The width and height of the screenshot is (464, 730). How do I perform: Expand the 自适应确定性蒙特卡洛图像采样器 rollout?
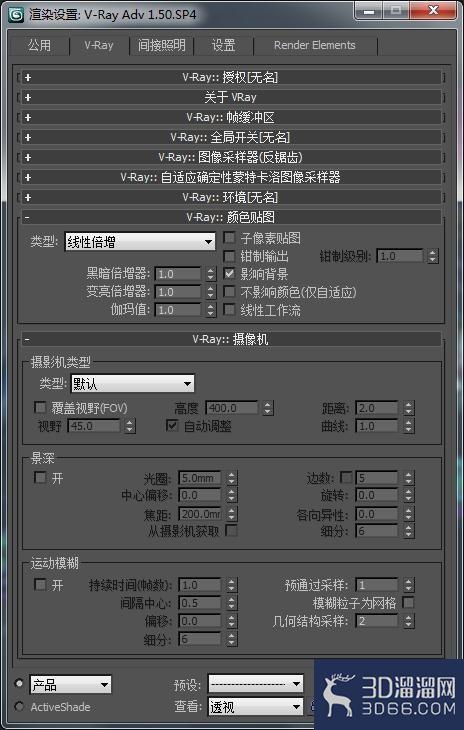click(x=230, y=177)
